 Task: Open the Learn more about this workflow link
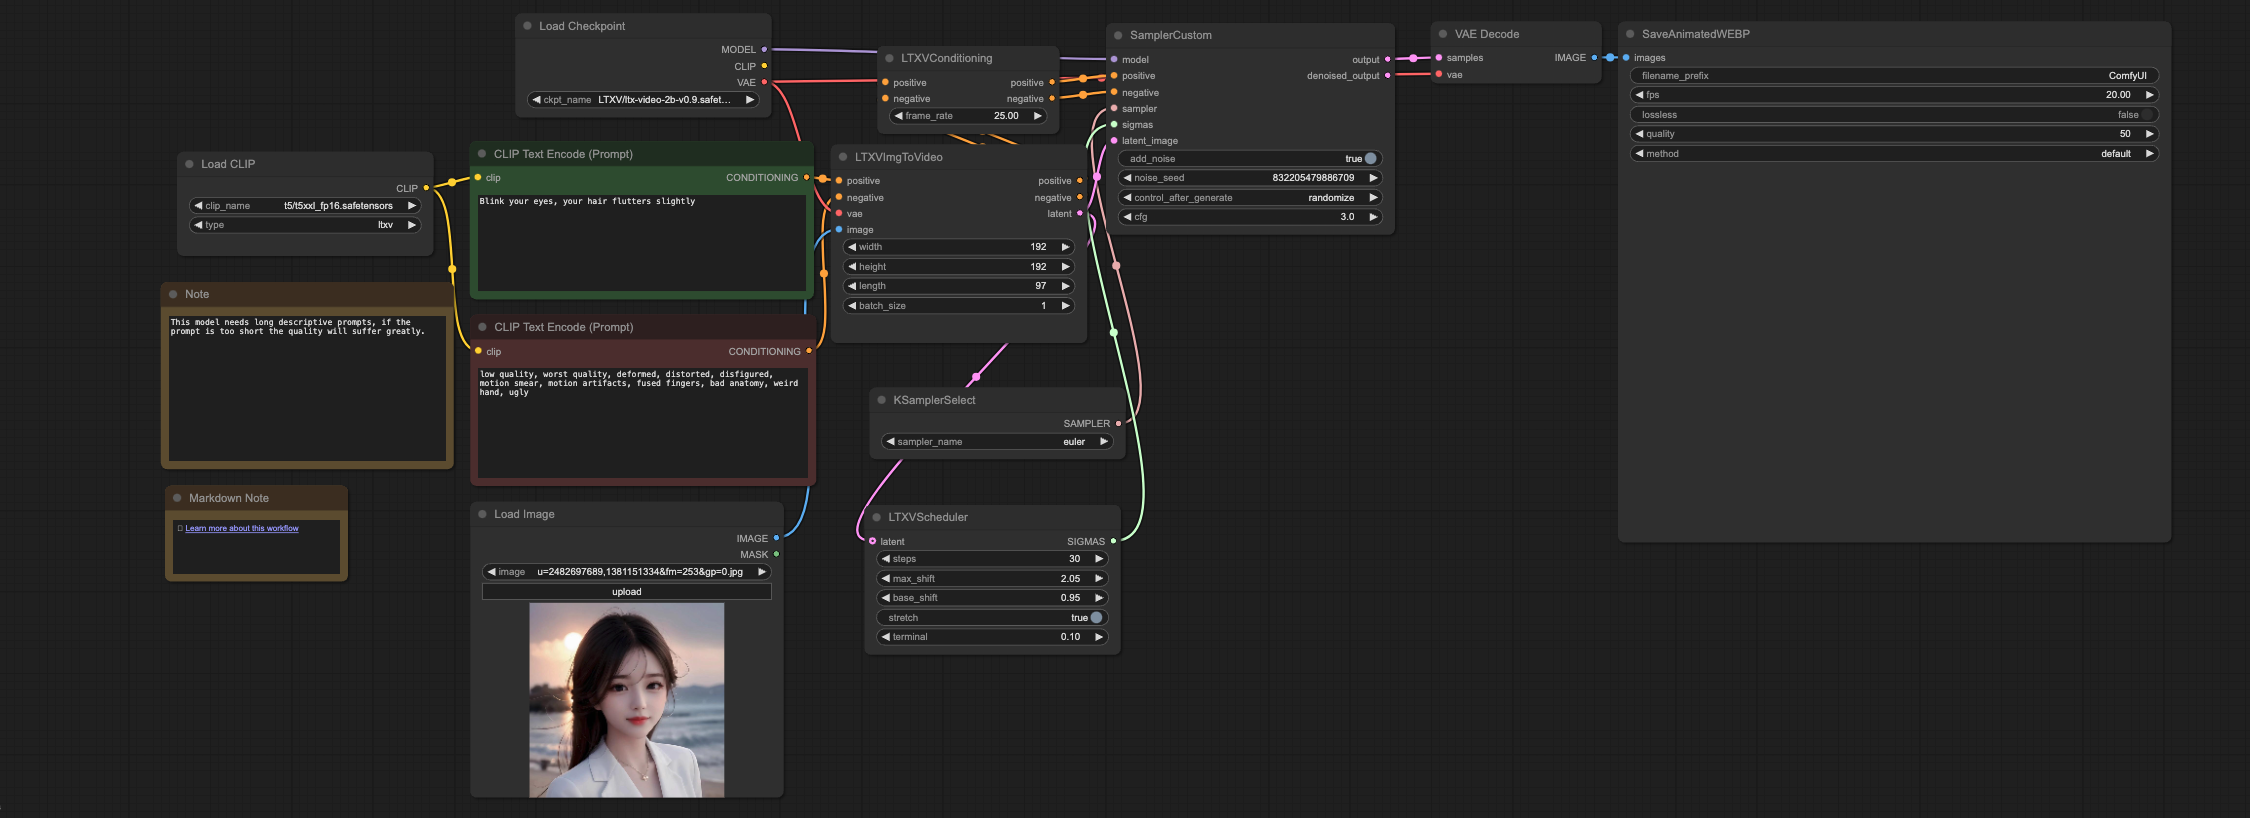[242, 528]
